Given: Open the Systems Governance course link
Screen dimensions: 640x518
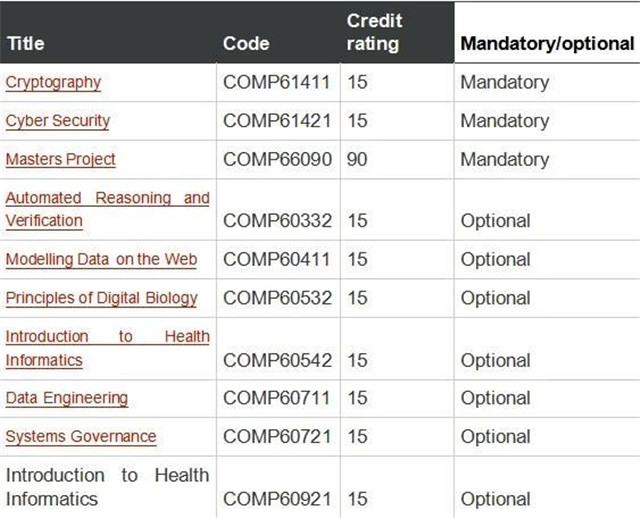Looking at the screenshot, I should point(81,436).
